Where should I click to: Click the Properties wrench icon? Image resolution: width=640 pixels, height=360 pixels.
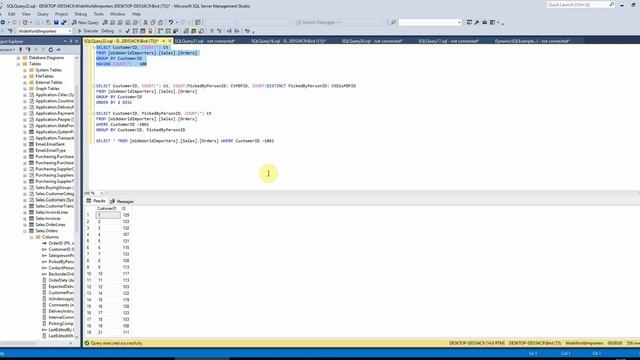tap(476, 22)
